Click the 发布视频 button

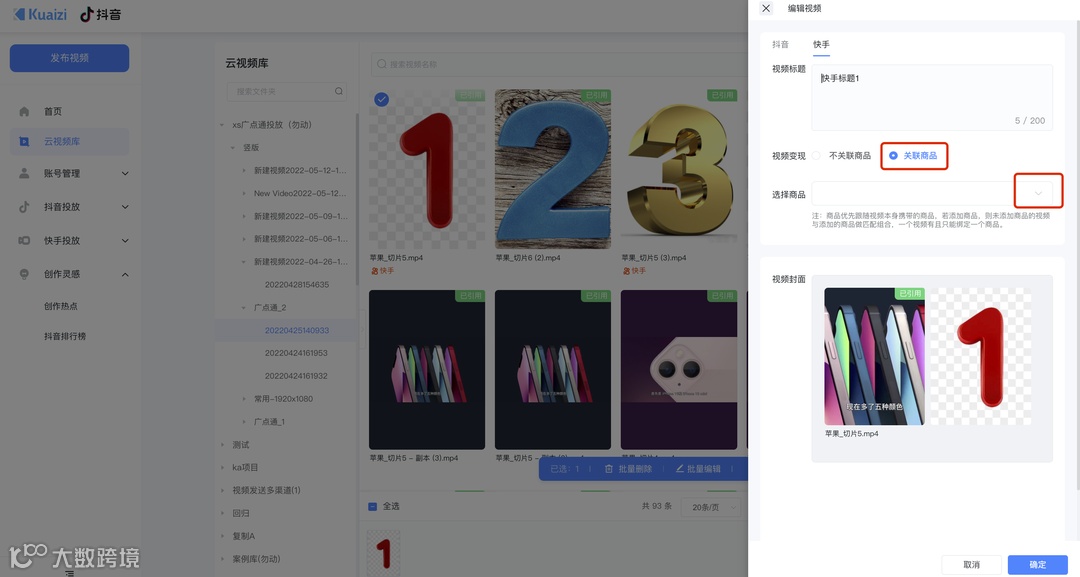[x=69, y=58]
